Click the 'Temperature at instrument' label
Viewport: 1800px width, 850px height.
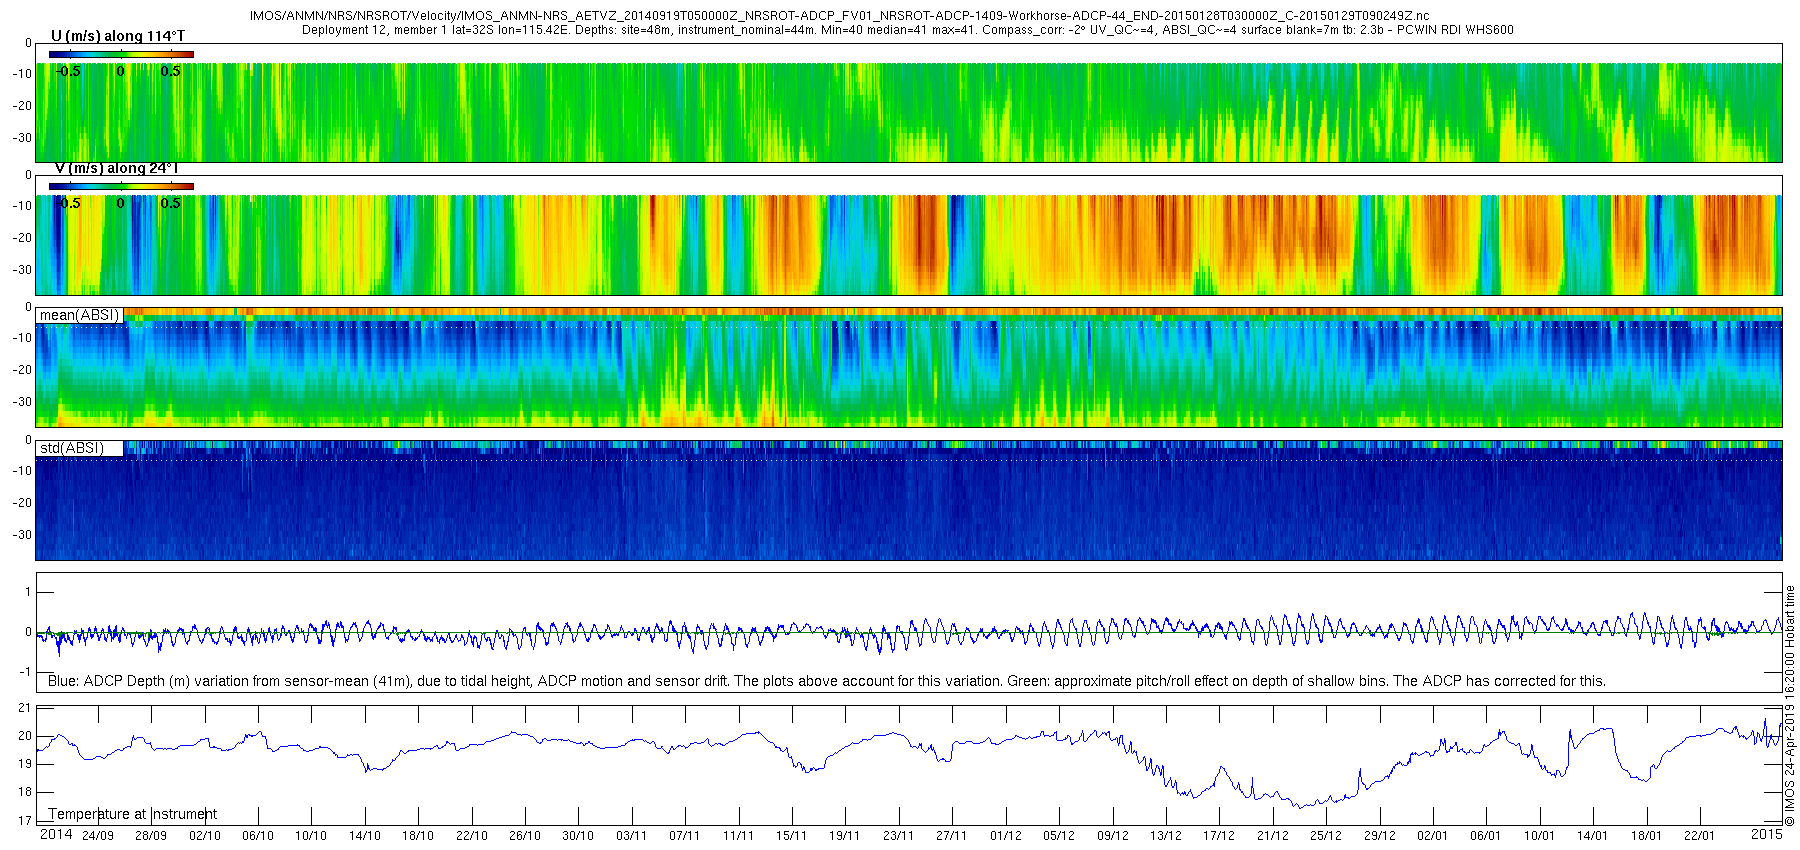pyautogui.click(x=132, y=814)
